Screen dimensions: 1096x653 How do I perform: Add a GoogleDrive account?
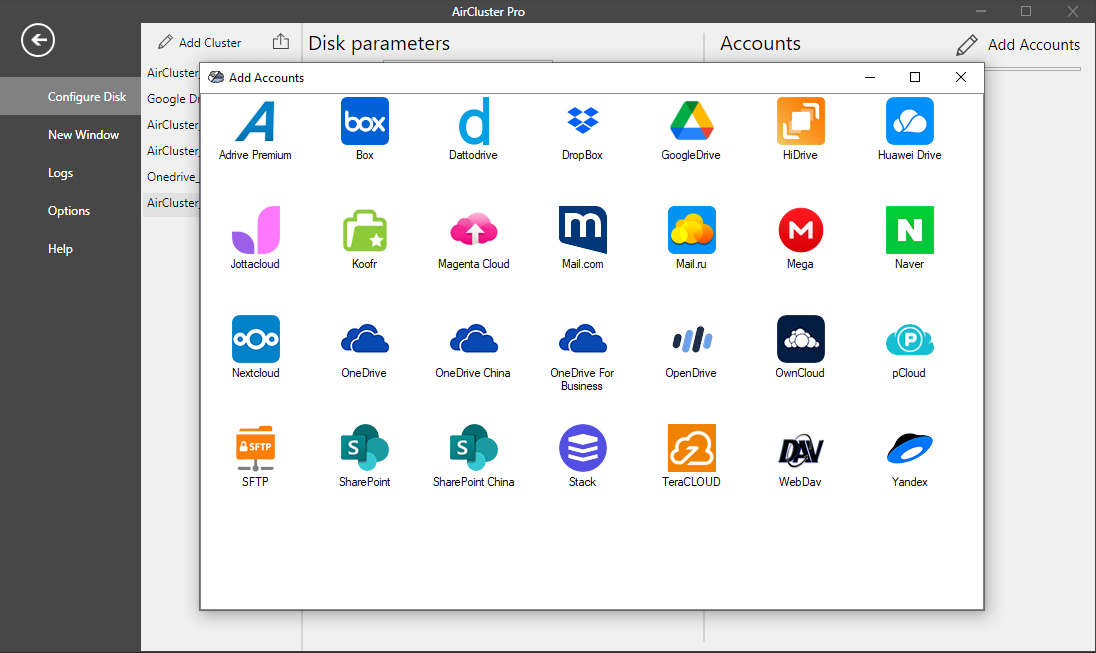691,122
